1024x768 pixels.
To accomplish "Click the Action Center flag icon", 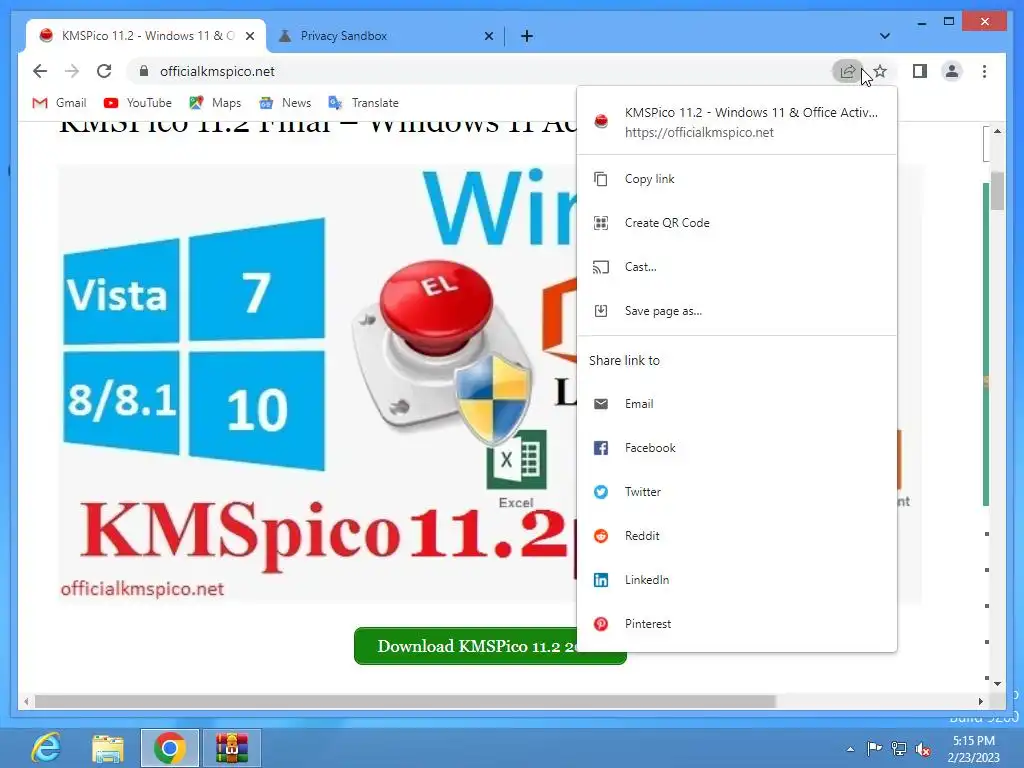I will point(874,748).
